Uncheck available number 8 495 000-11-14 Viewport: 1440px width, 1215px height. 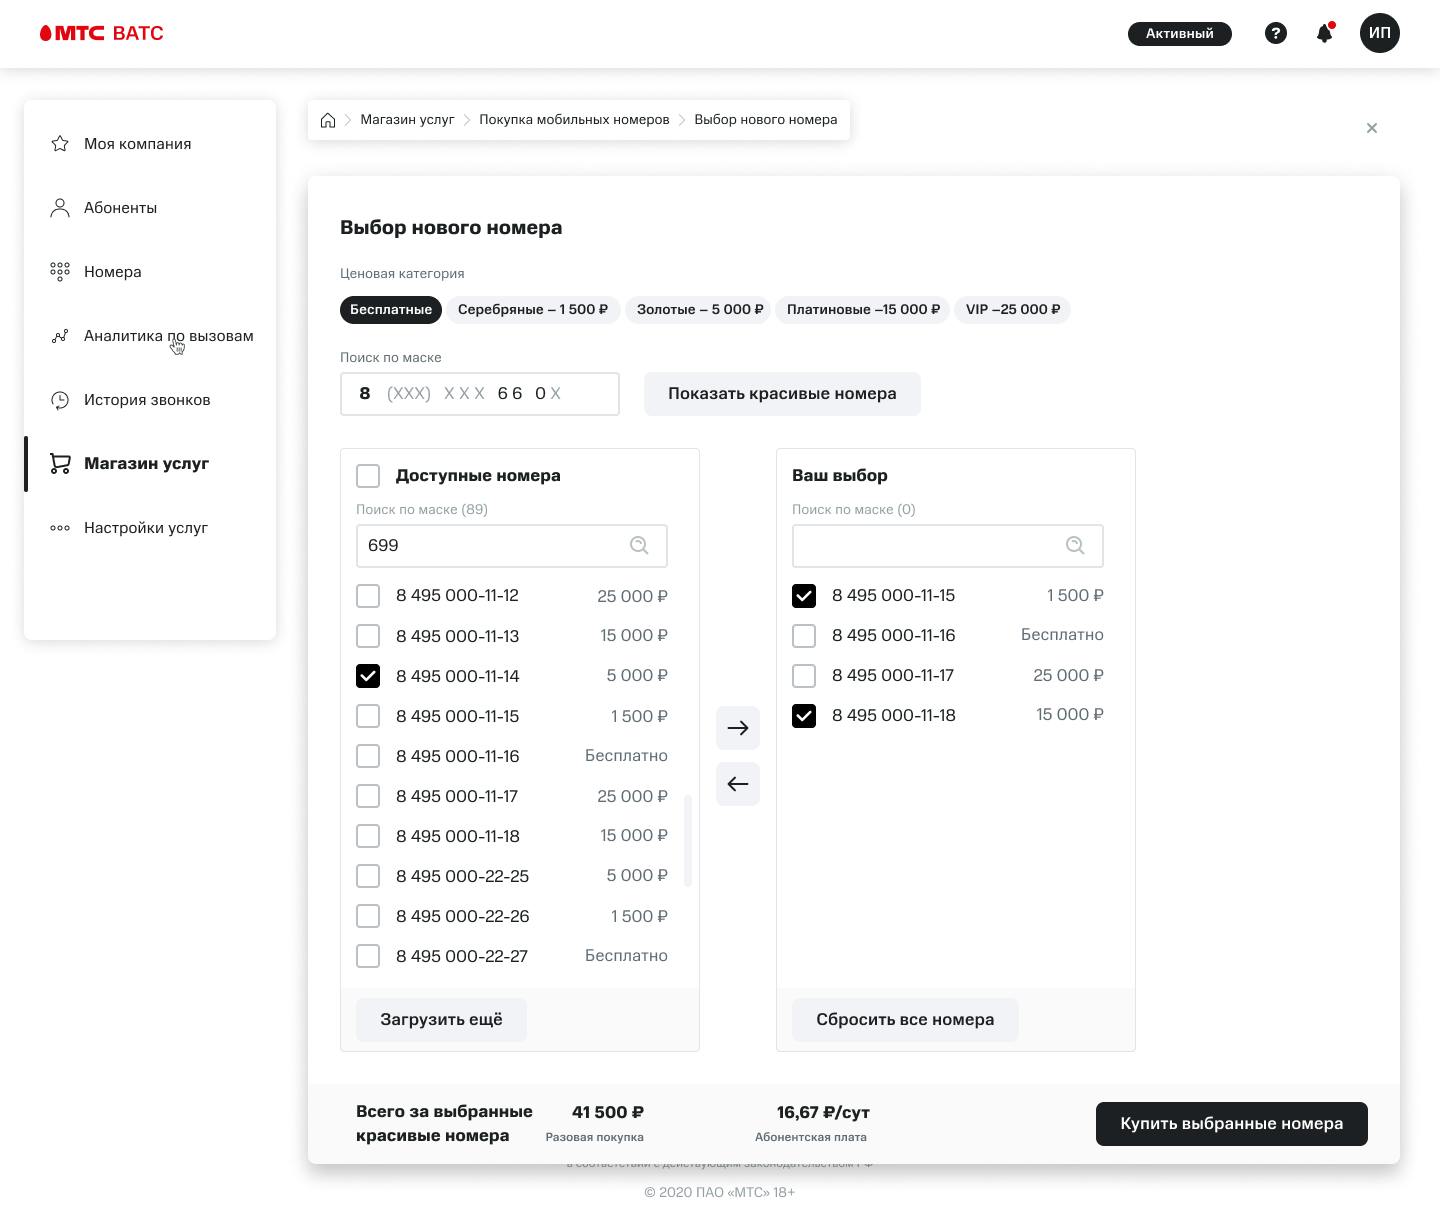point(368,676)
